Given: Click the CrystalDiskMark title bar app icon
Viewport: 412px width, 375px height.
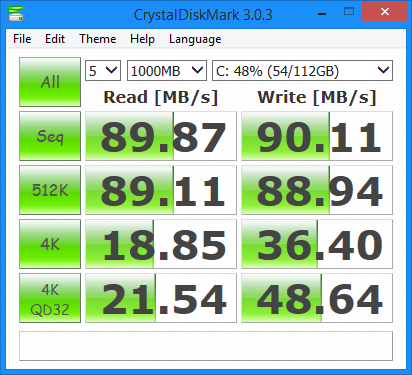Looking at the screenshot, I should point(16,14).
